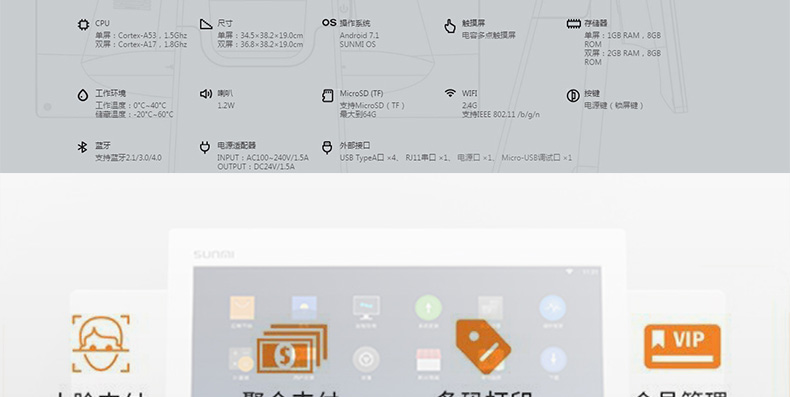Click the 尺寸 dimension triangle icon
Screen dimensions: 790x397
[x=206, y=24]
